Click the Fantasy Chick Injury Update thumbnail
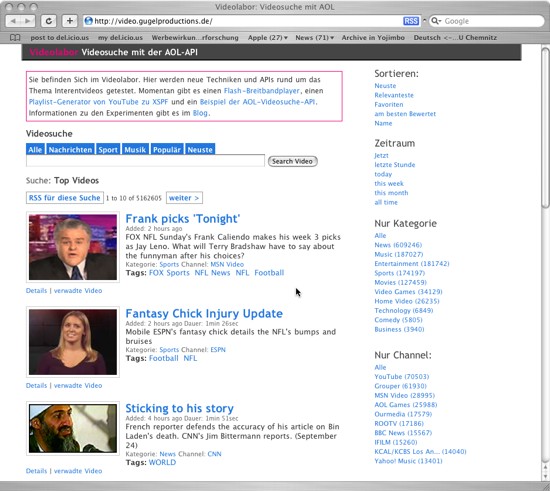This screenshot has height=491, width=550. pyautogui.click(x=73, y=342)
